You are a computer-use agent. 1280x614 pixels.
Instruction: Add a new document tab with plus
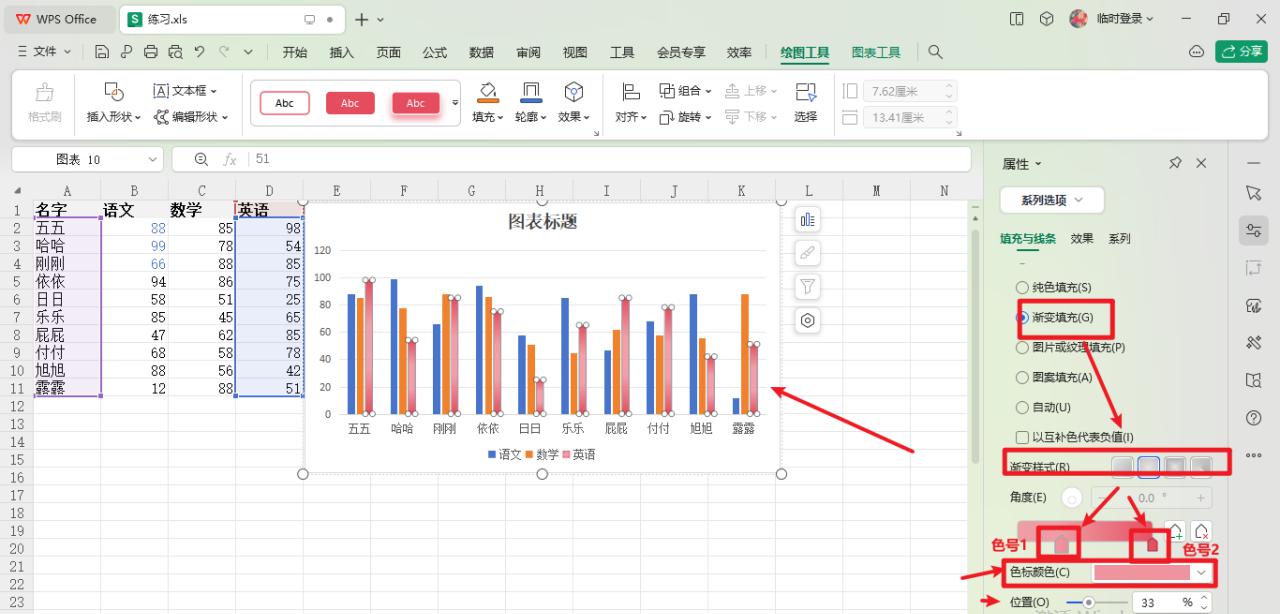click(x=361, y=19)
